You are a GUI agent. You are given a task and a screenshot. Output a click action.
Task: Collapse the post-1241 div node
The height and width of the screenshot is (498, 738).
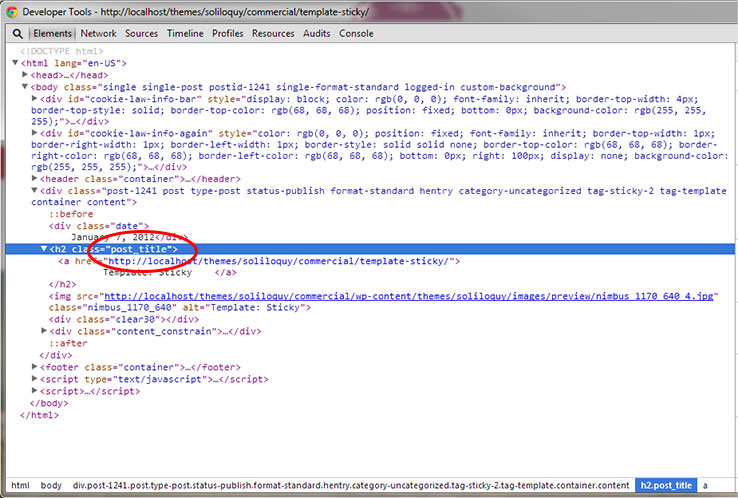click(x=34, y=190)
